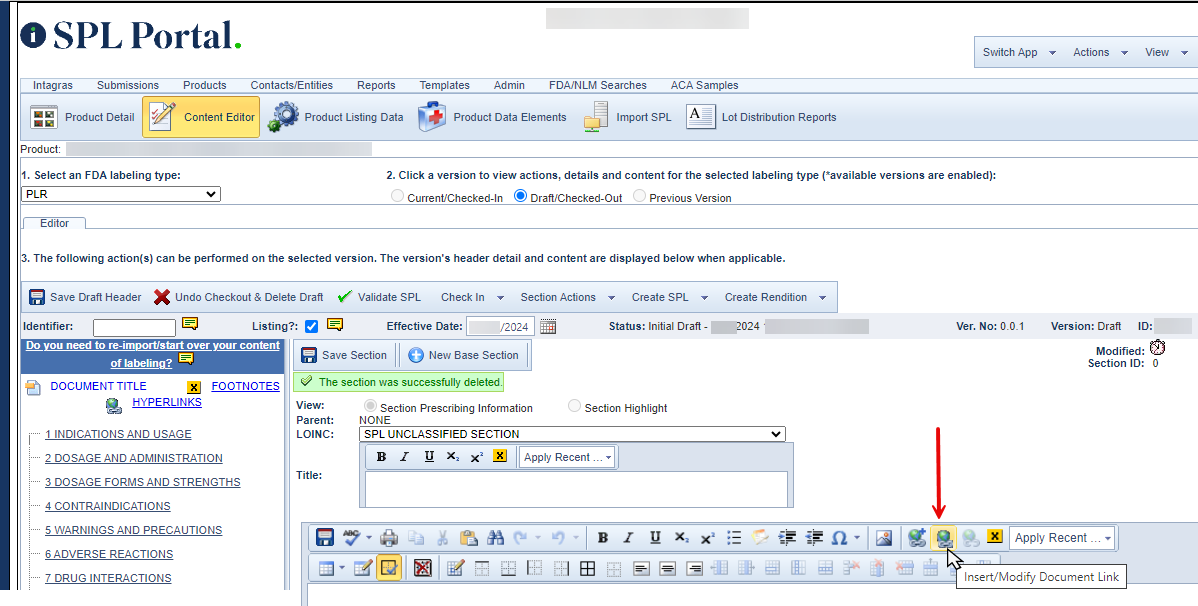The image size is (1198, 606).
Task: Run spell check with the ABC icon
Action: point(351,538)
